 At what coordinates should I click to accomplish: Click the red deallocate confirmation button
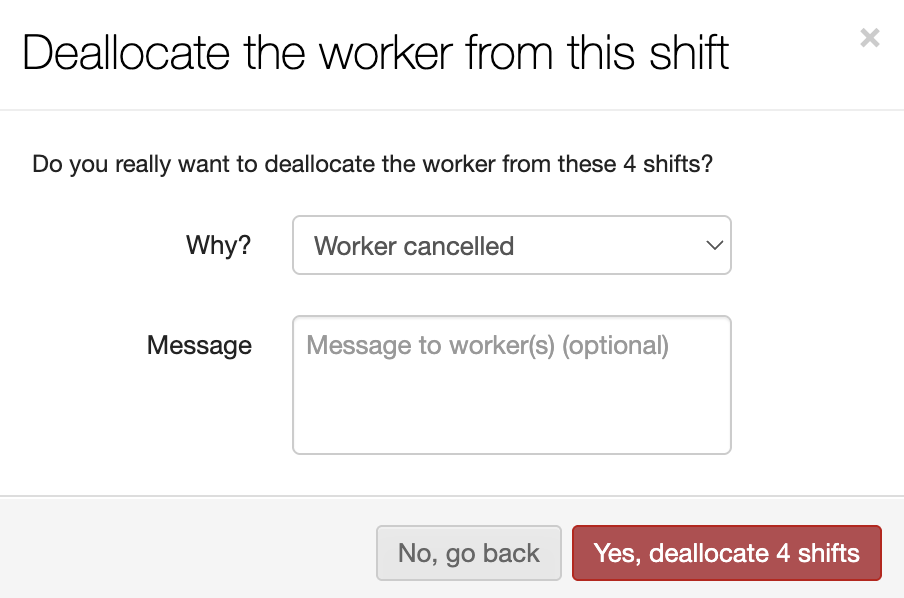726,553
